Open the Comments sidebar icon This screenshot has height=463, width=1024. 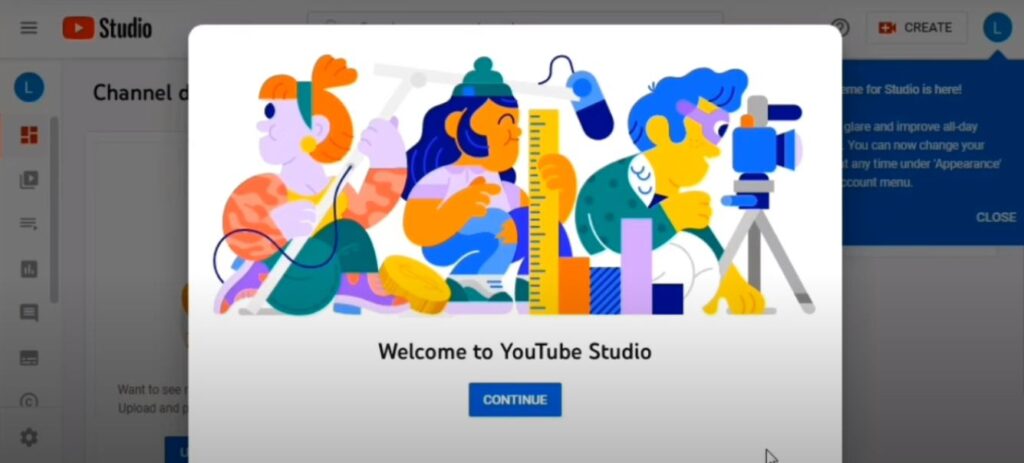[29, 313]
